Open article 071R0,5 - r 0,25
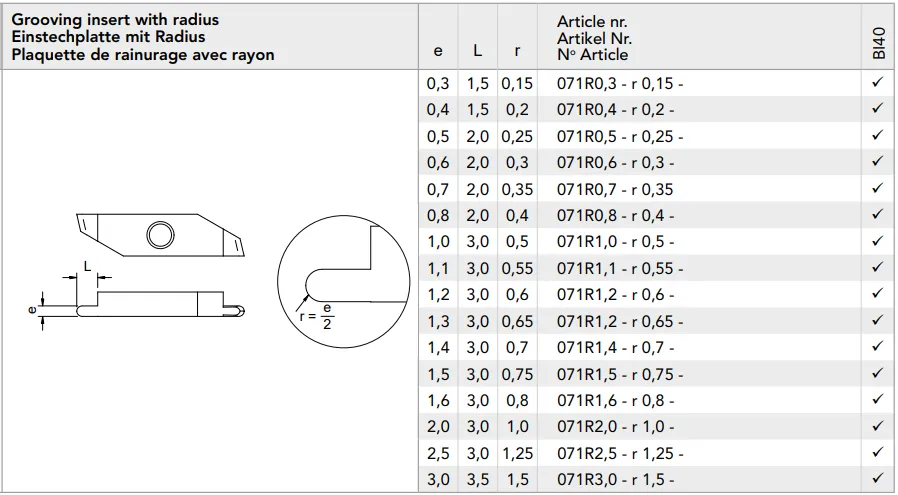898x495 pixels. [618, 137]
